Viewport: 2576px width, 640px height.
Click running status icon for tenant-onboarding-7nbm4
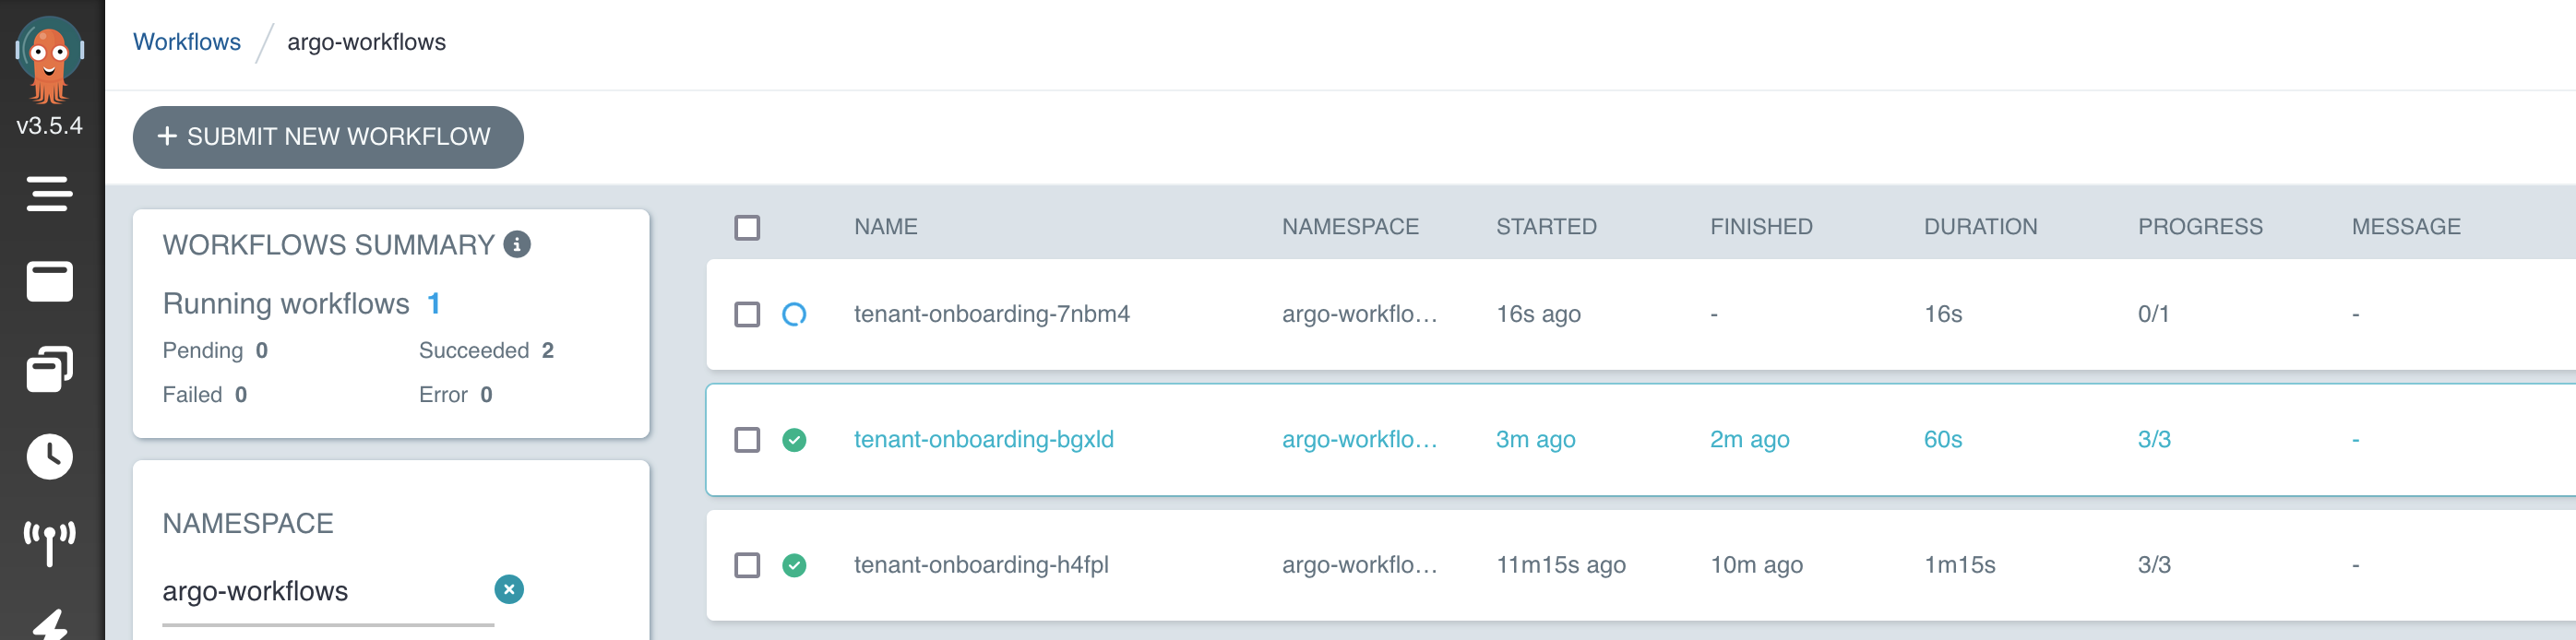pos(794,314)
